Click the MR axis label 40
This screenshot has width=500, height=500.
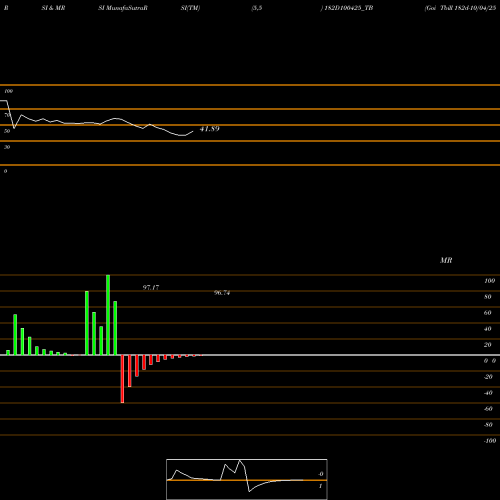coord(488,329)
